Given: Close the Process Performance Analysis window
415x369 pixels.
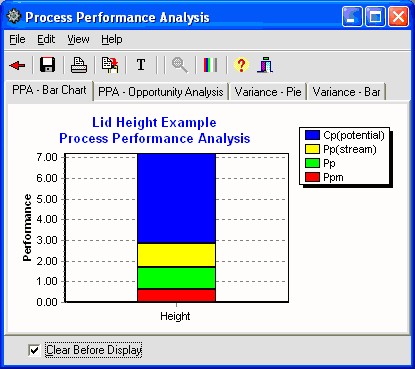Looking at the screenshot, I should (398, 17).
